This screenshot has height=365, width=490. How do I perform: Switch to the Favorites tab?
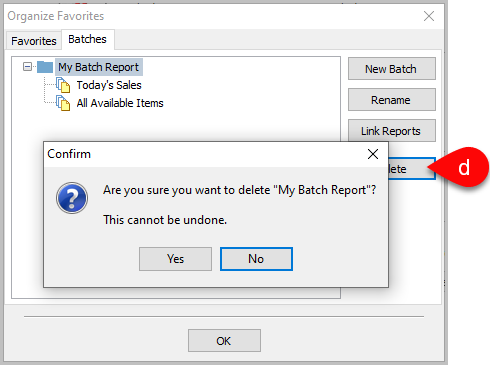(x=34, y=41)
